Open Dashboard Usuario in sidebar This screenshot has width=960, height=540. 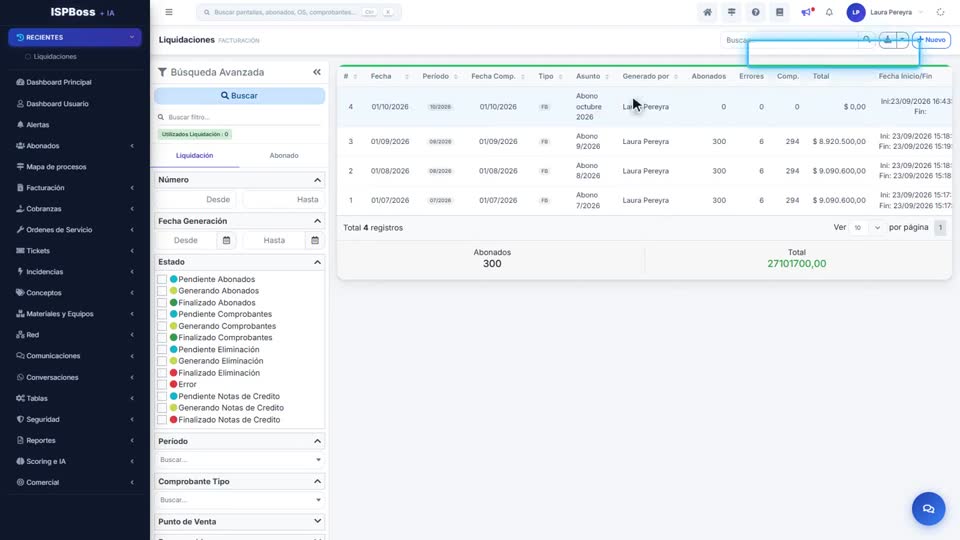click(x=58, y=103)
